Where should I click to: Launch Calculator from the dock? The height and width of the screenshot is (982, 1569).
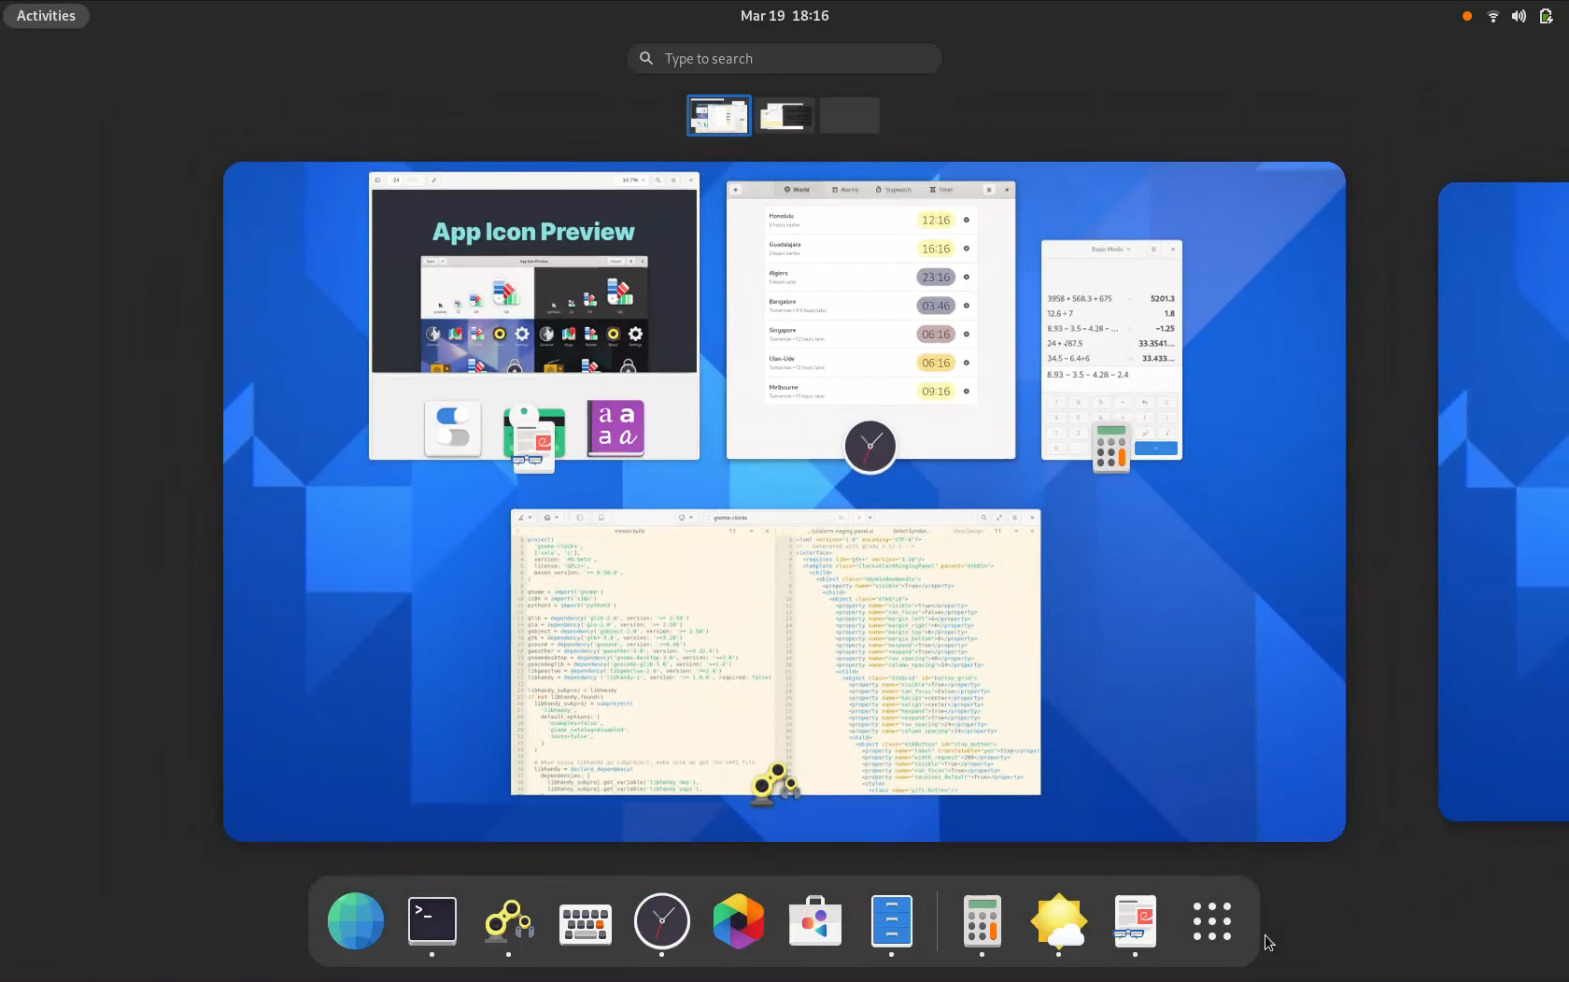click(982, 921)
